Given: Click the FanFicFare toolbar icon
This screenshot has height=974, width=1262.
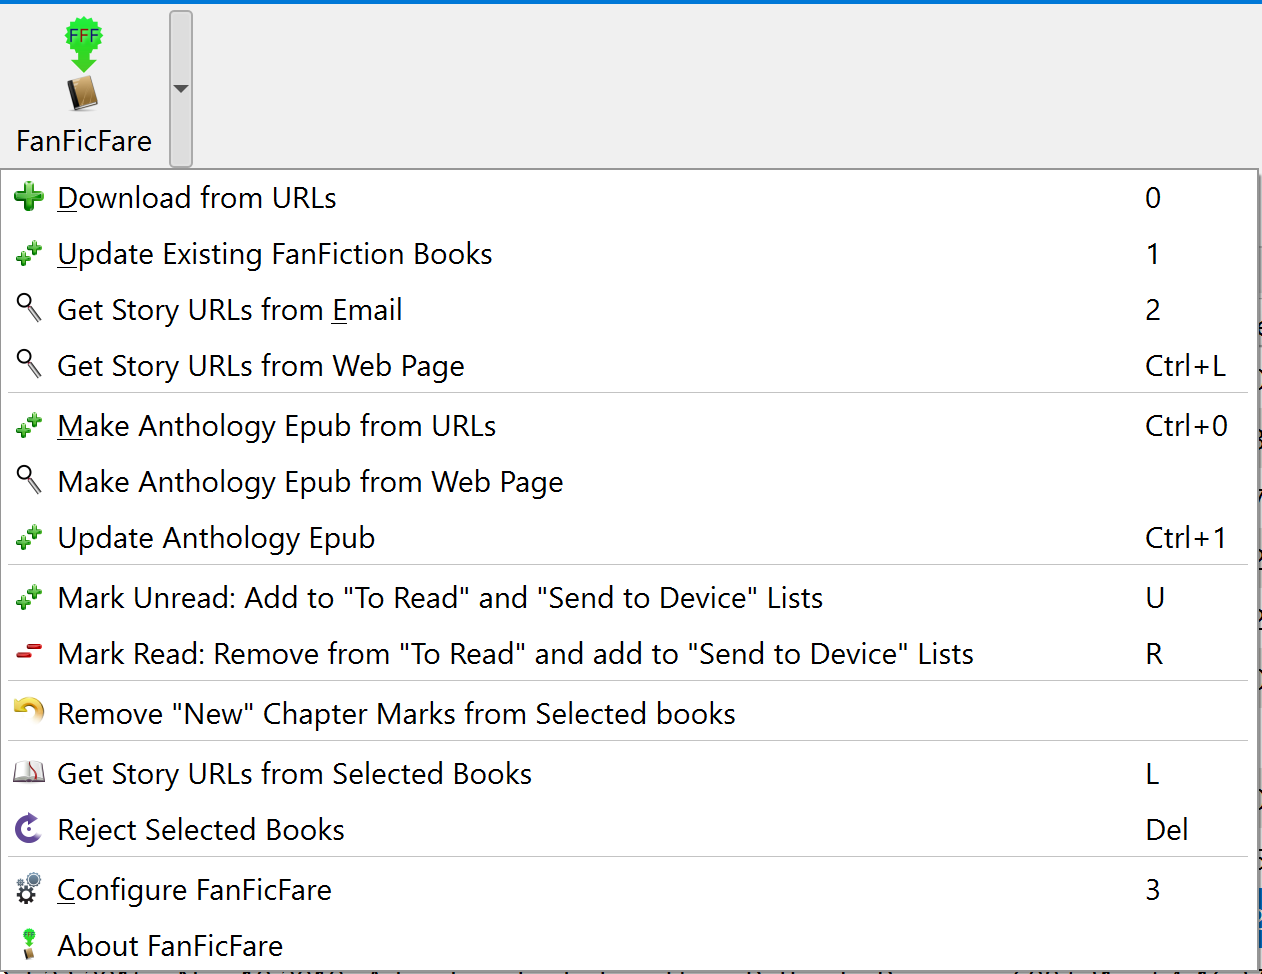Looking at the screenshot, I should click(83, 66).
